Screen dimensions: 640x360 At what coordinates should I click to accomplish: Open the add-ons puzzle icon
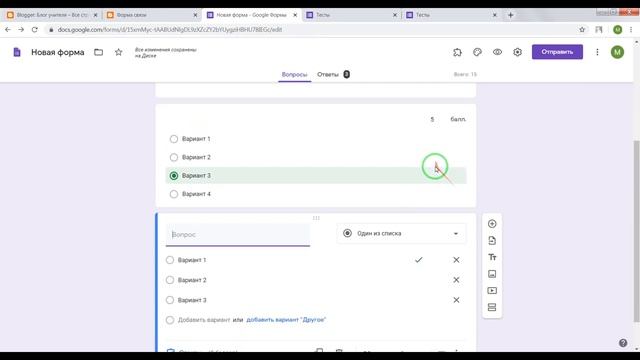click(457, 52)
